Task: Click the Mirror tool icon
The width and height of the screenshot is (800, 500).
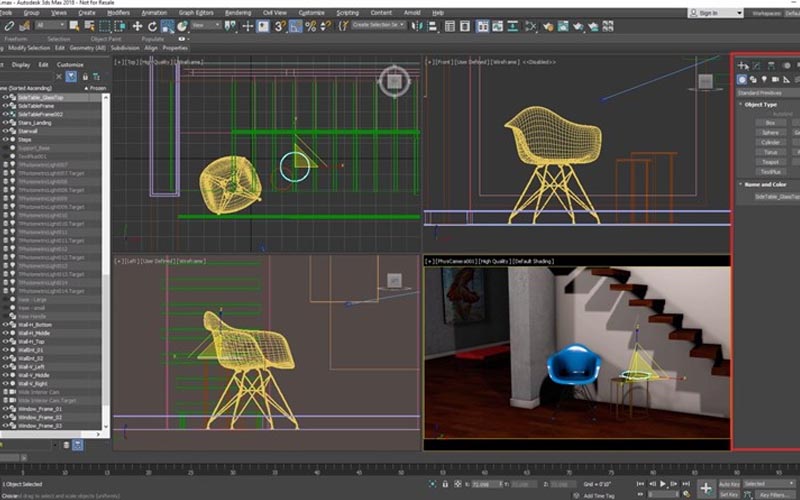Action: 417,26
